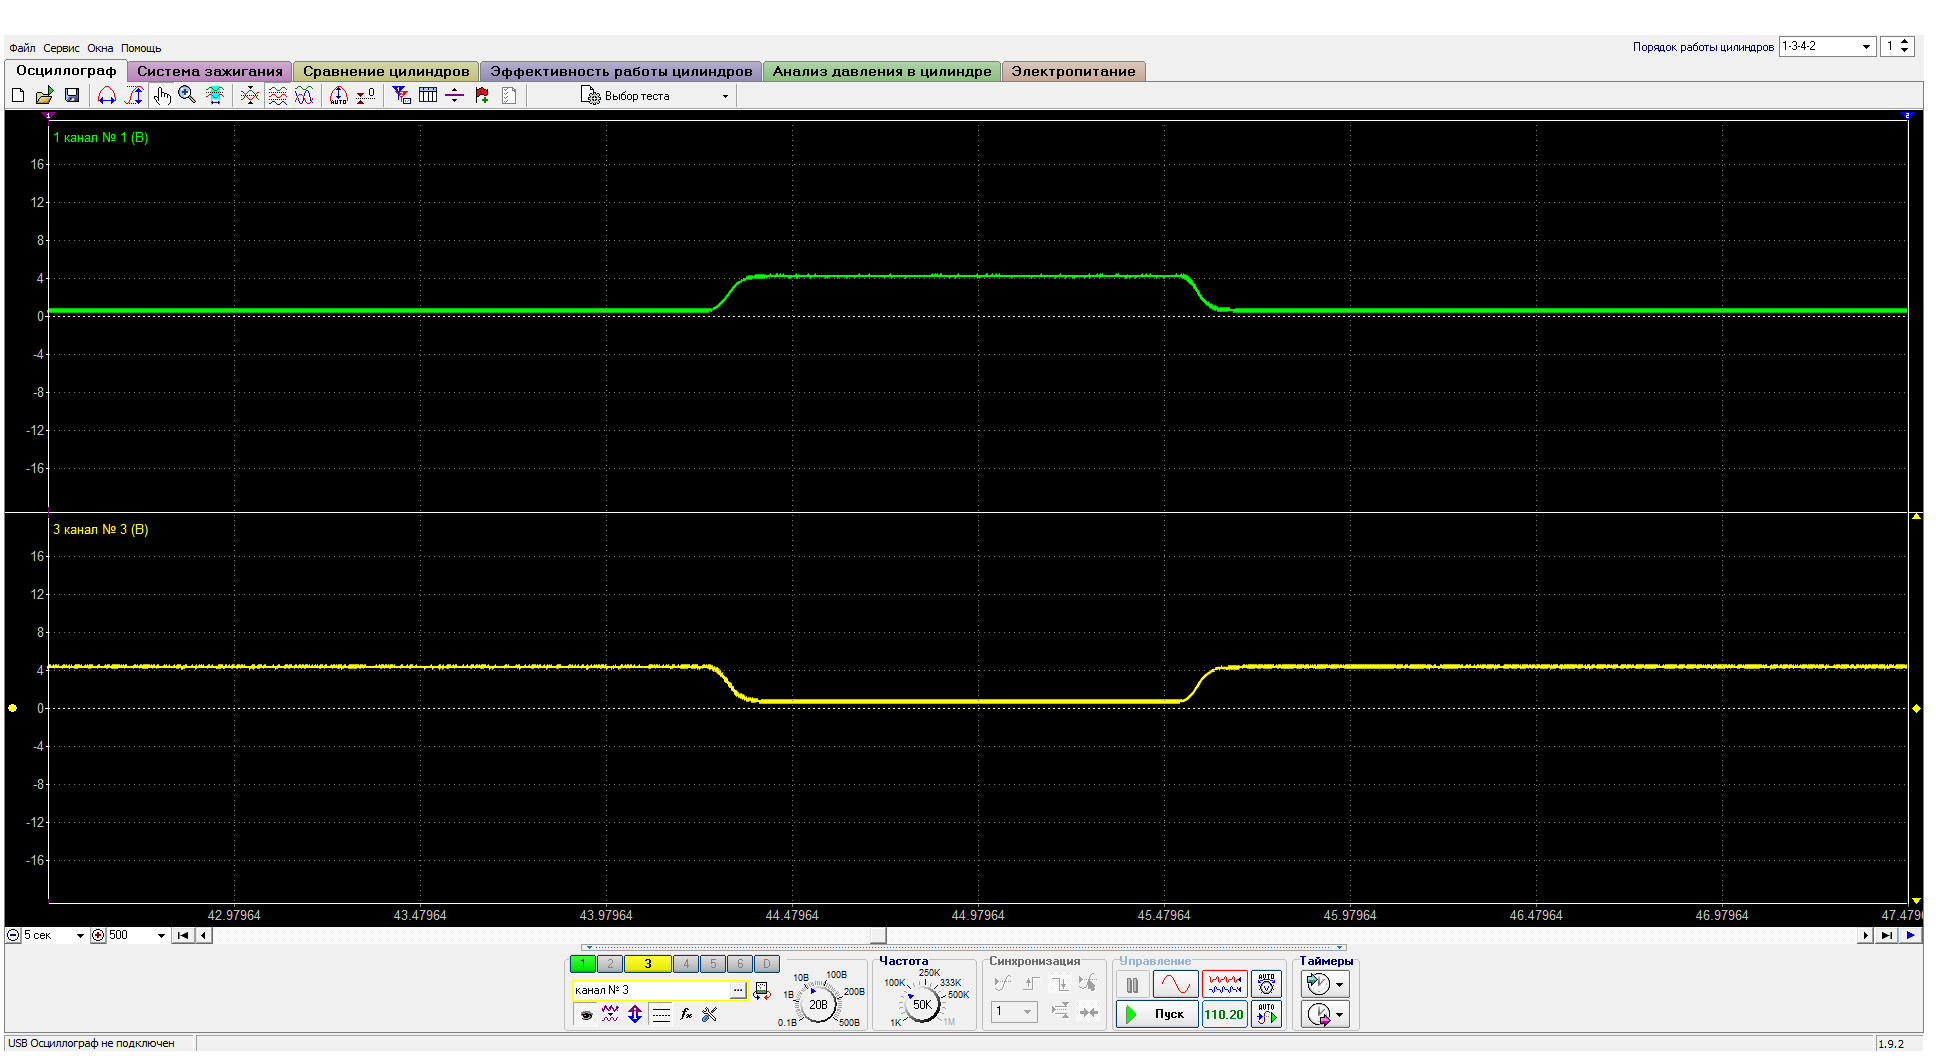The height and width of the screenshot is (1056, 1936).
Task: Open the Помощь menu
Action: 141,48
